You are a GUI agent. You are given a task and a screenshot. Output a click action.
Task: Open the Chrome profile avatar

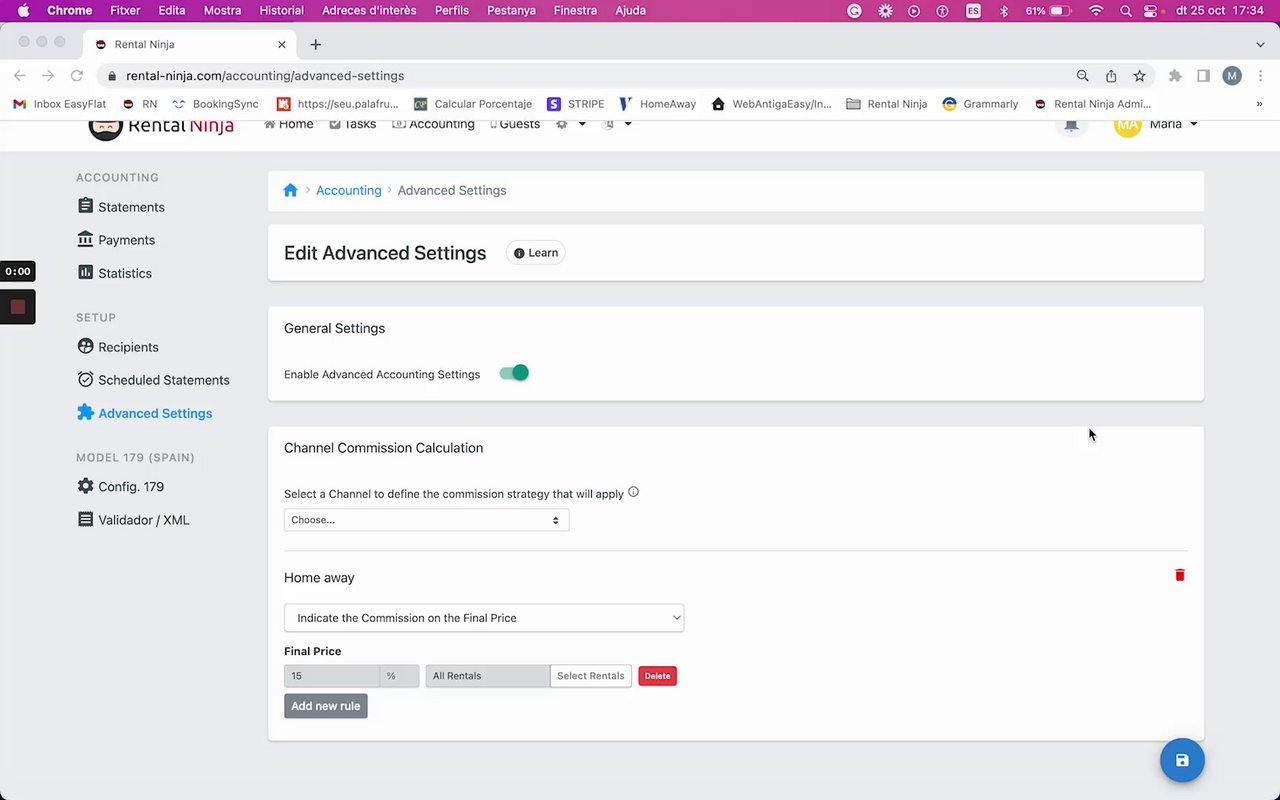[1232, 76]
